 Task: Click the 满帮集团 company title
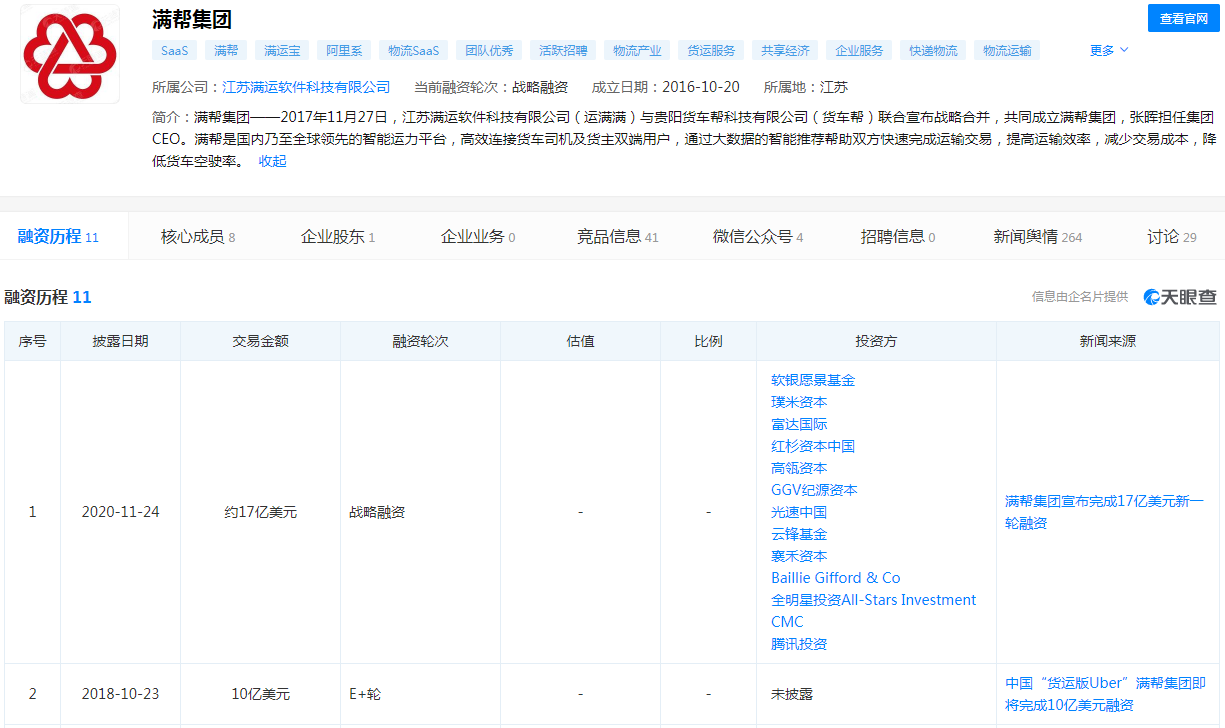click(x=192, y=20)
